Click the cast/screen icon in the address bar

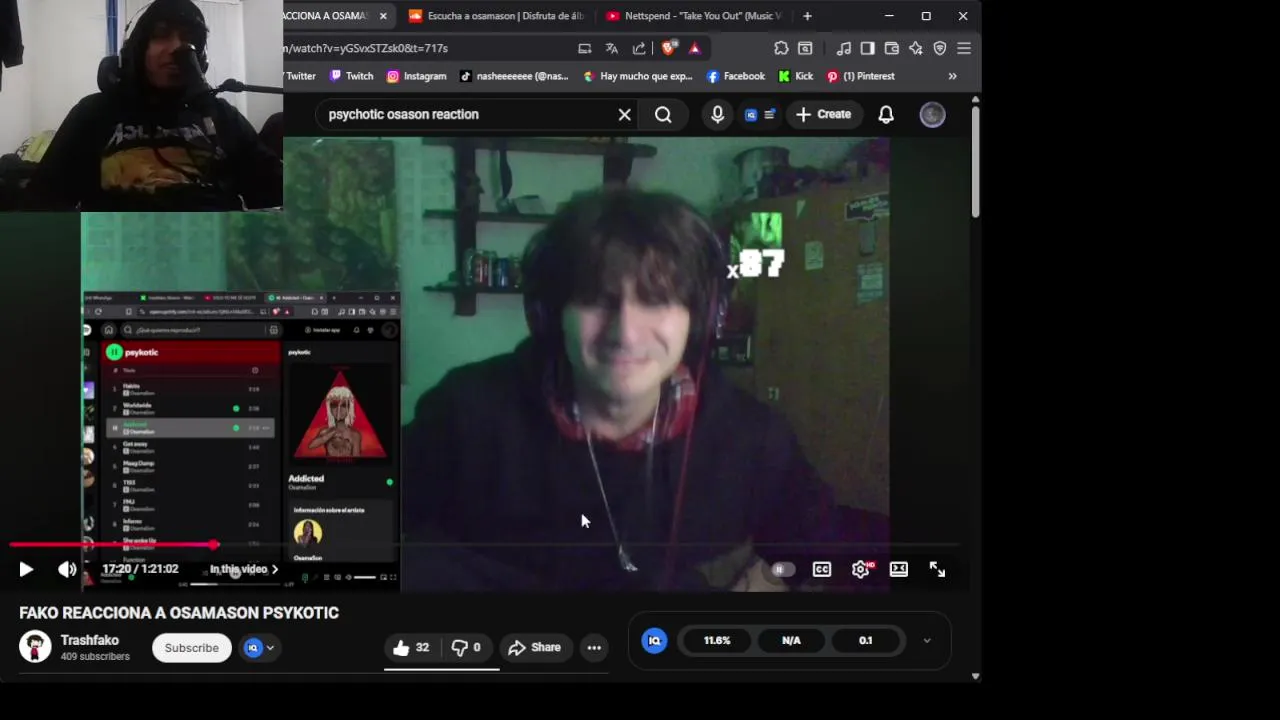point(585,48)
